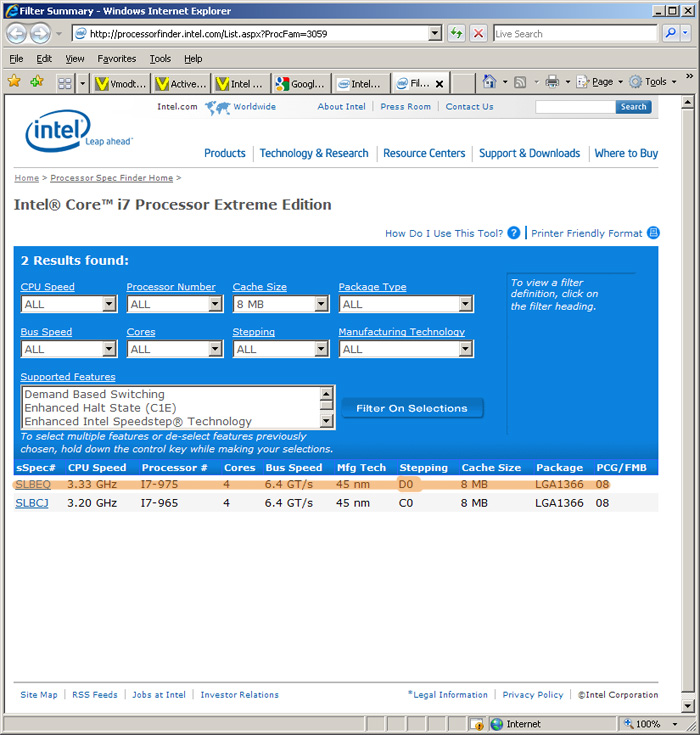700x735 pixels.
Task: Expand the address bar history dropdown arrow
Action: [435, 33]
